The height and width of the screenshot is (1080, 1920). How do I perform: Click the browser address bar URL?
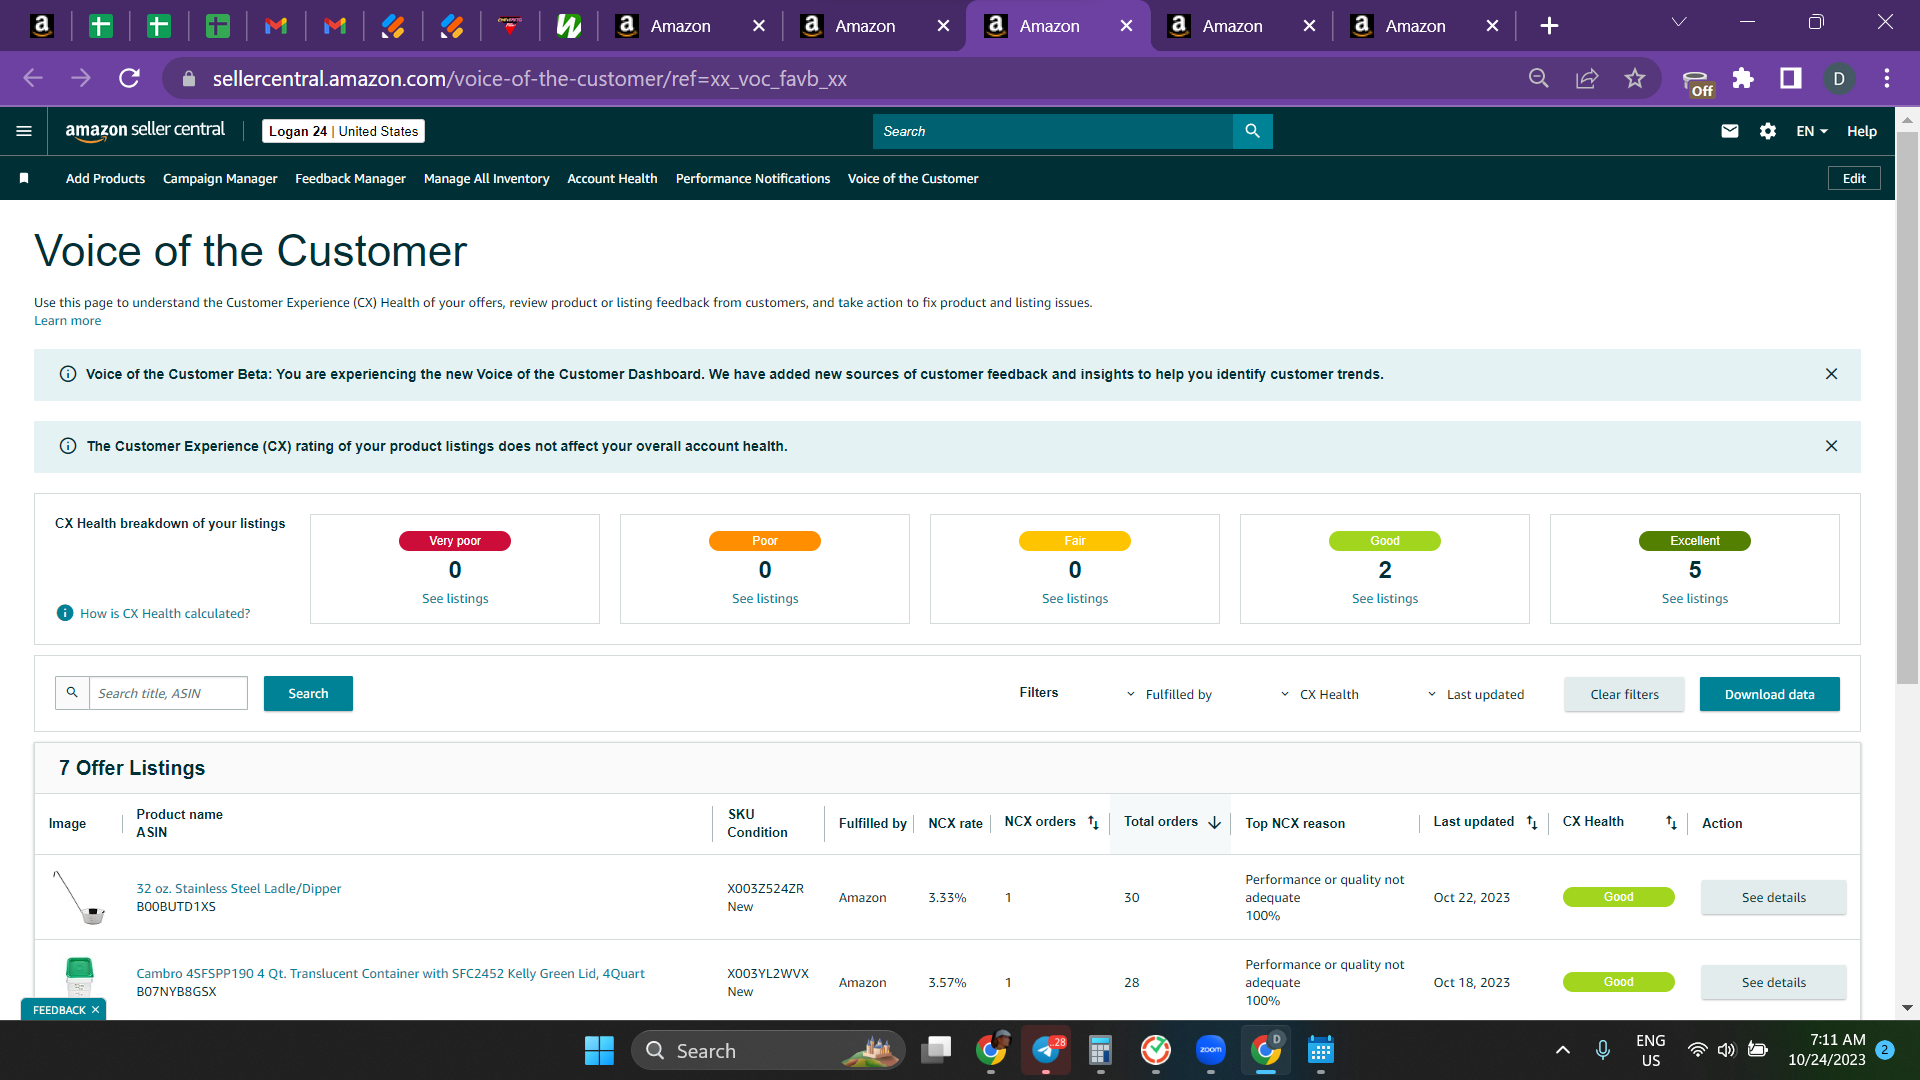pos(529,78)
